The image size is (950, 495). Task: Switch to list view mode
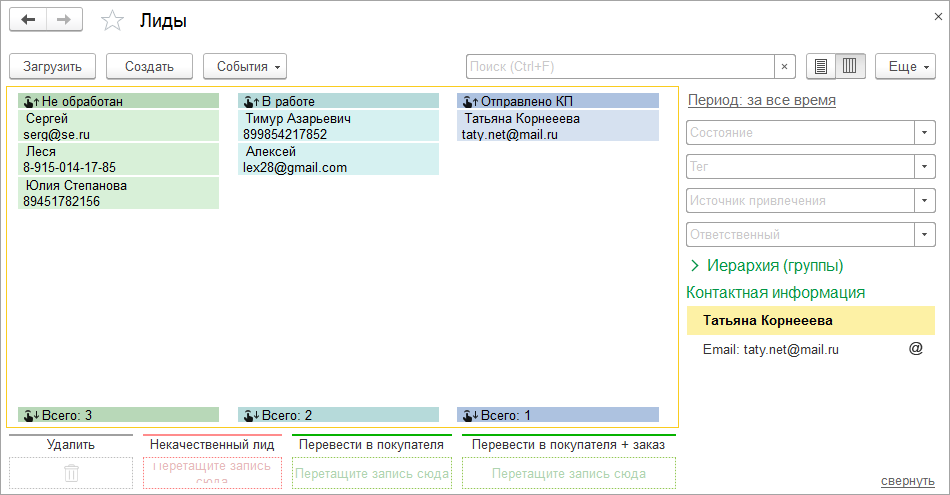pos(821,67)
